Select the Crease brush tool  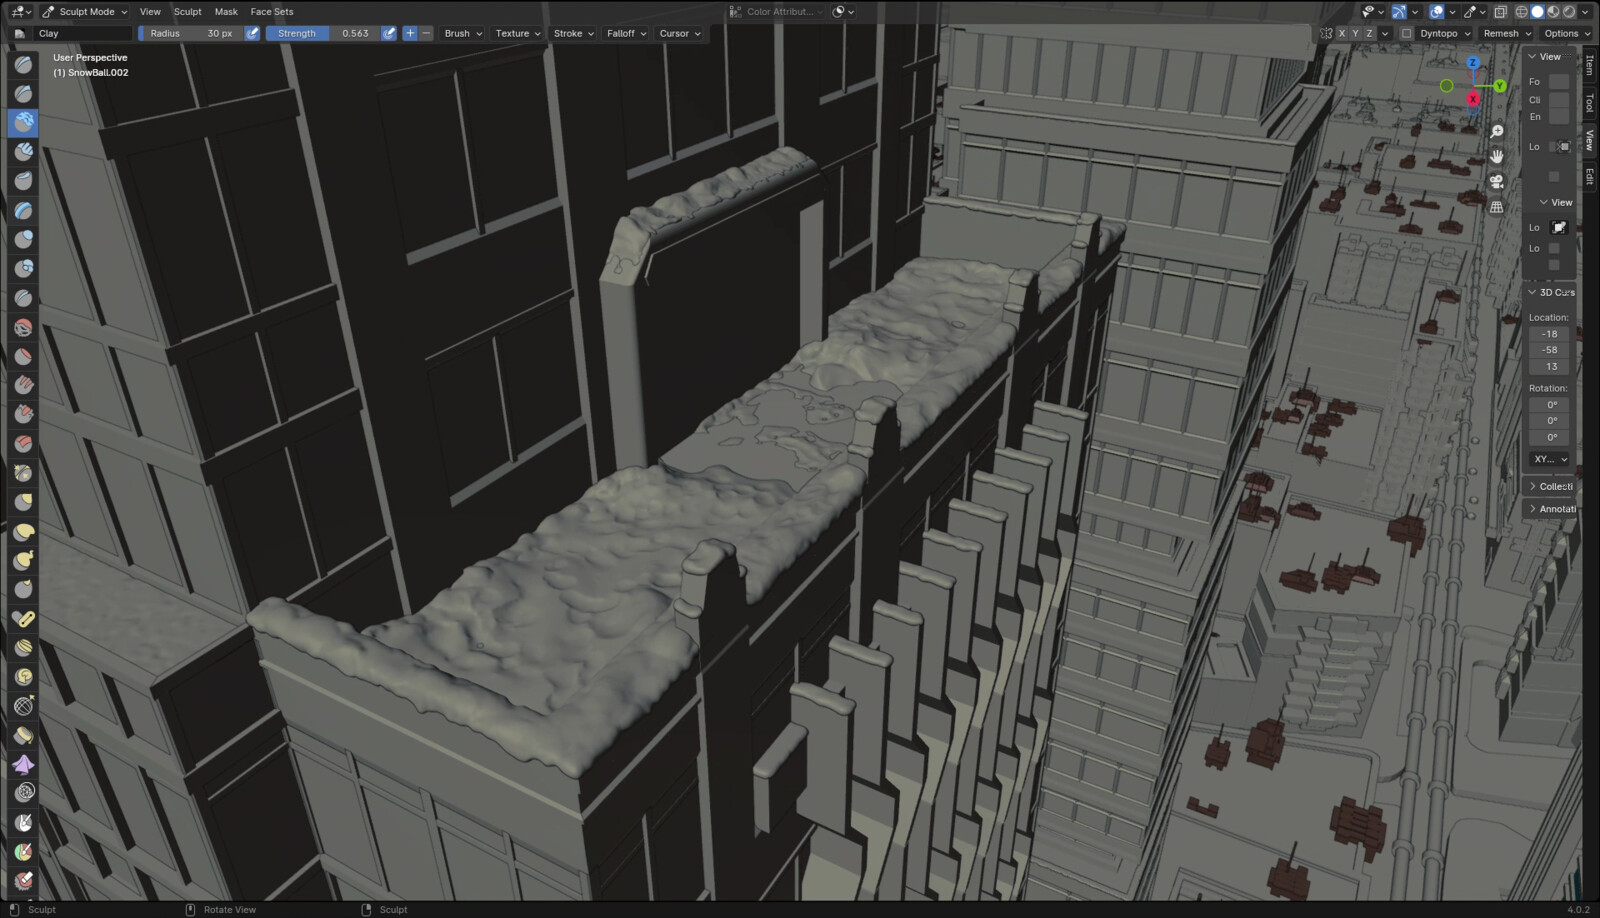point(23,298)
